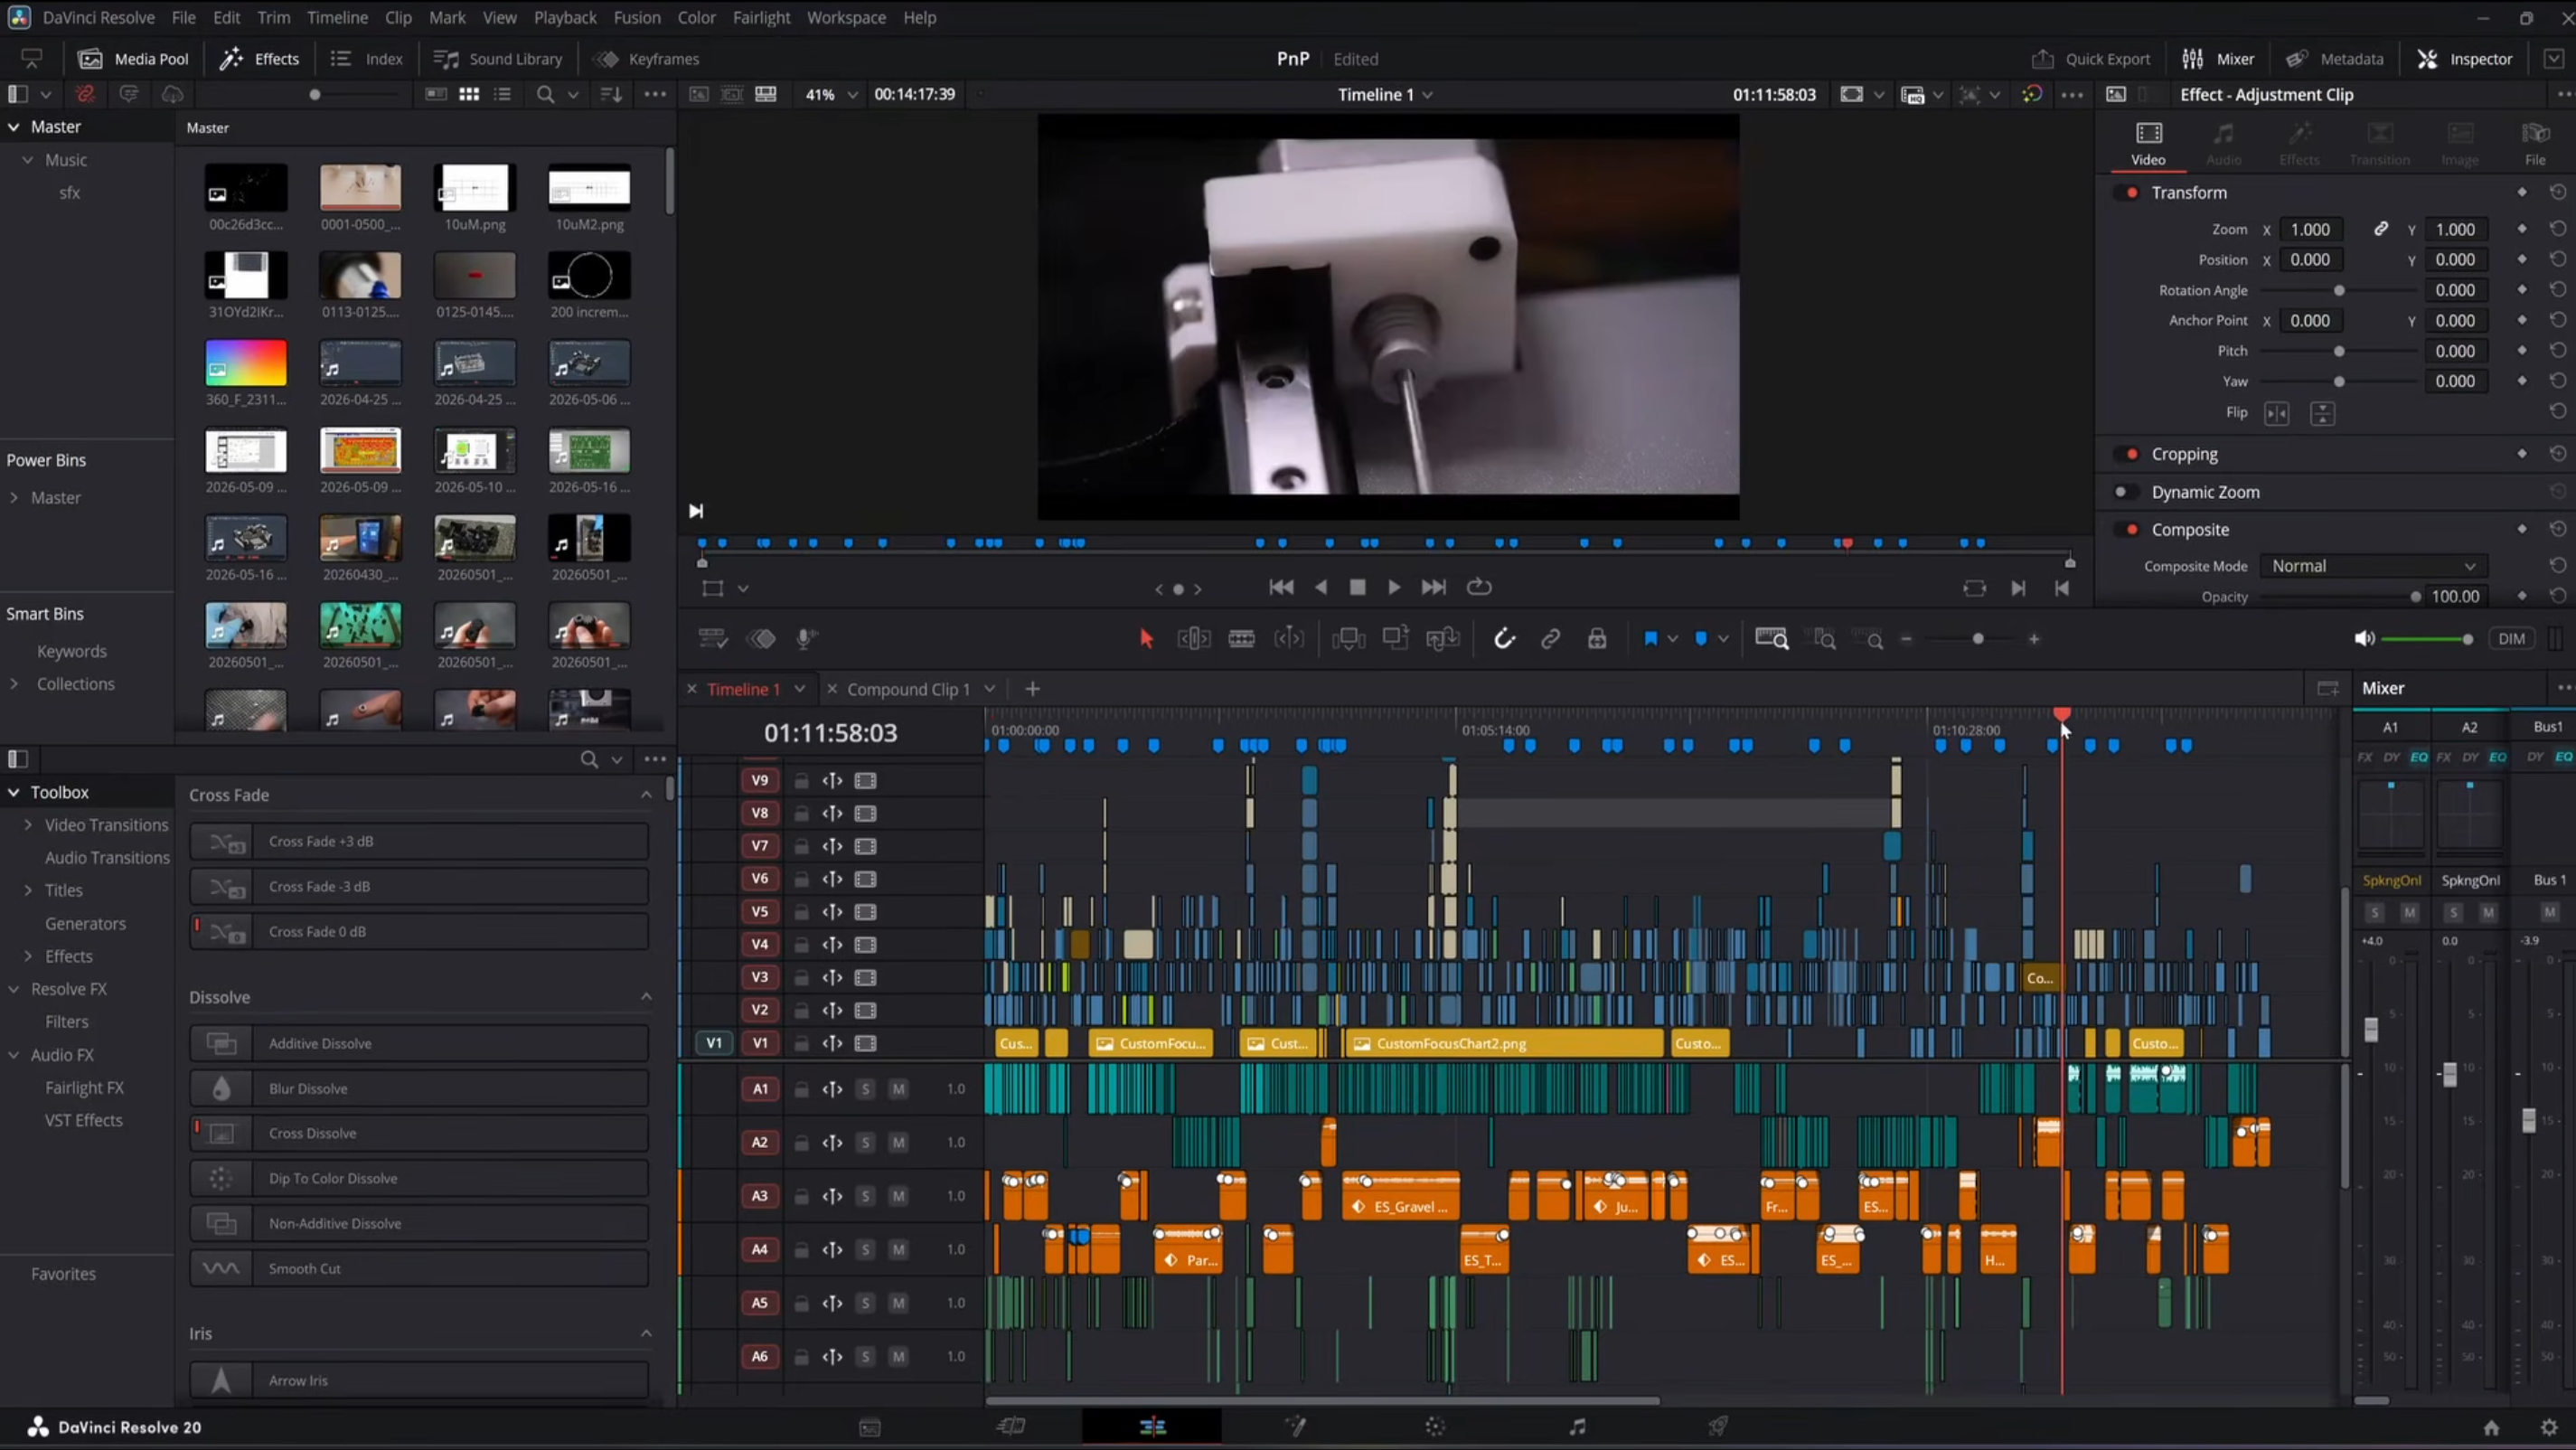Viewport: 2576px width, 1450px height.
Task: Expand the Titles category in Toolbox
Action: [28, 890]
